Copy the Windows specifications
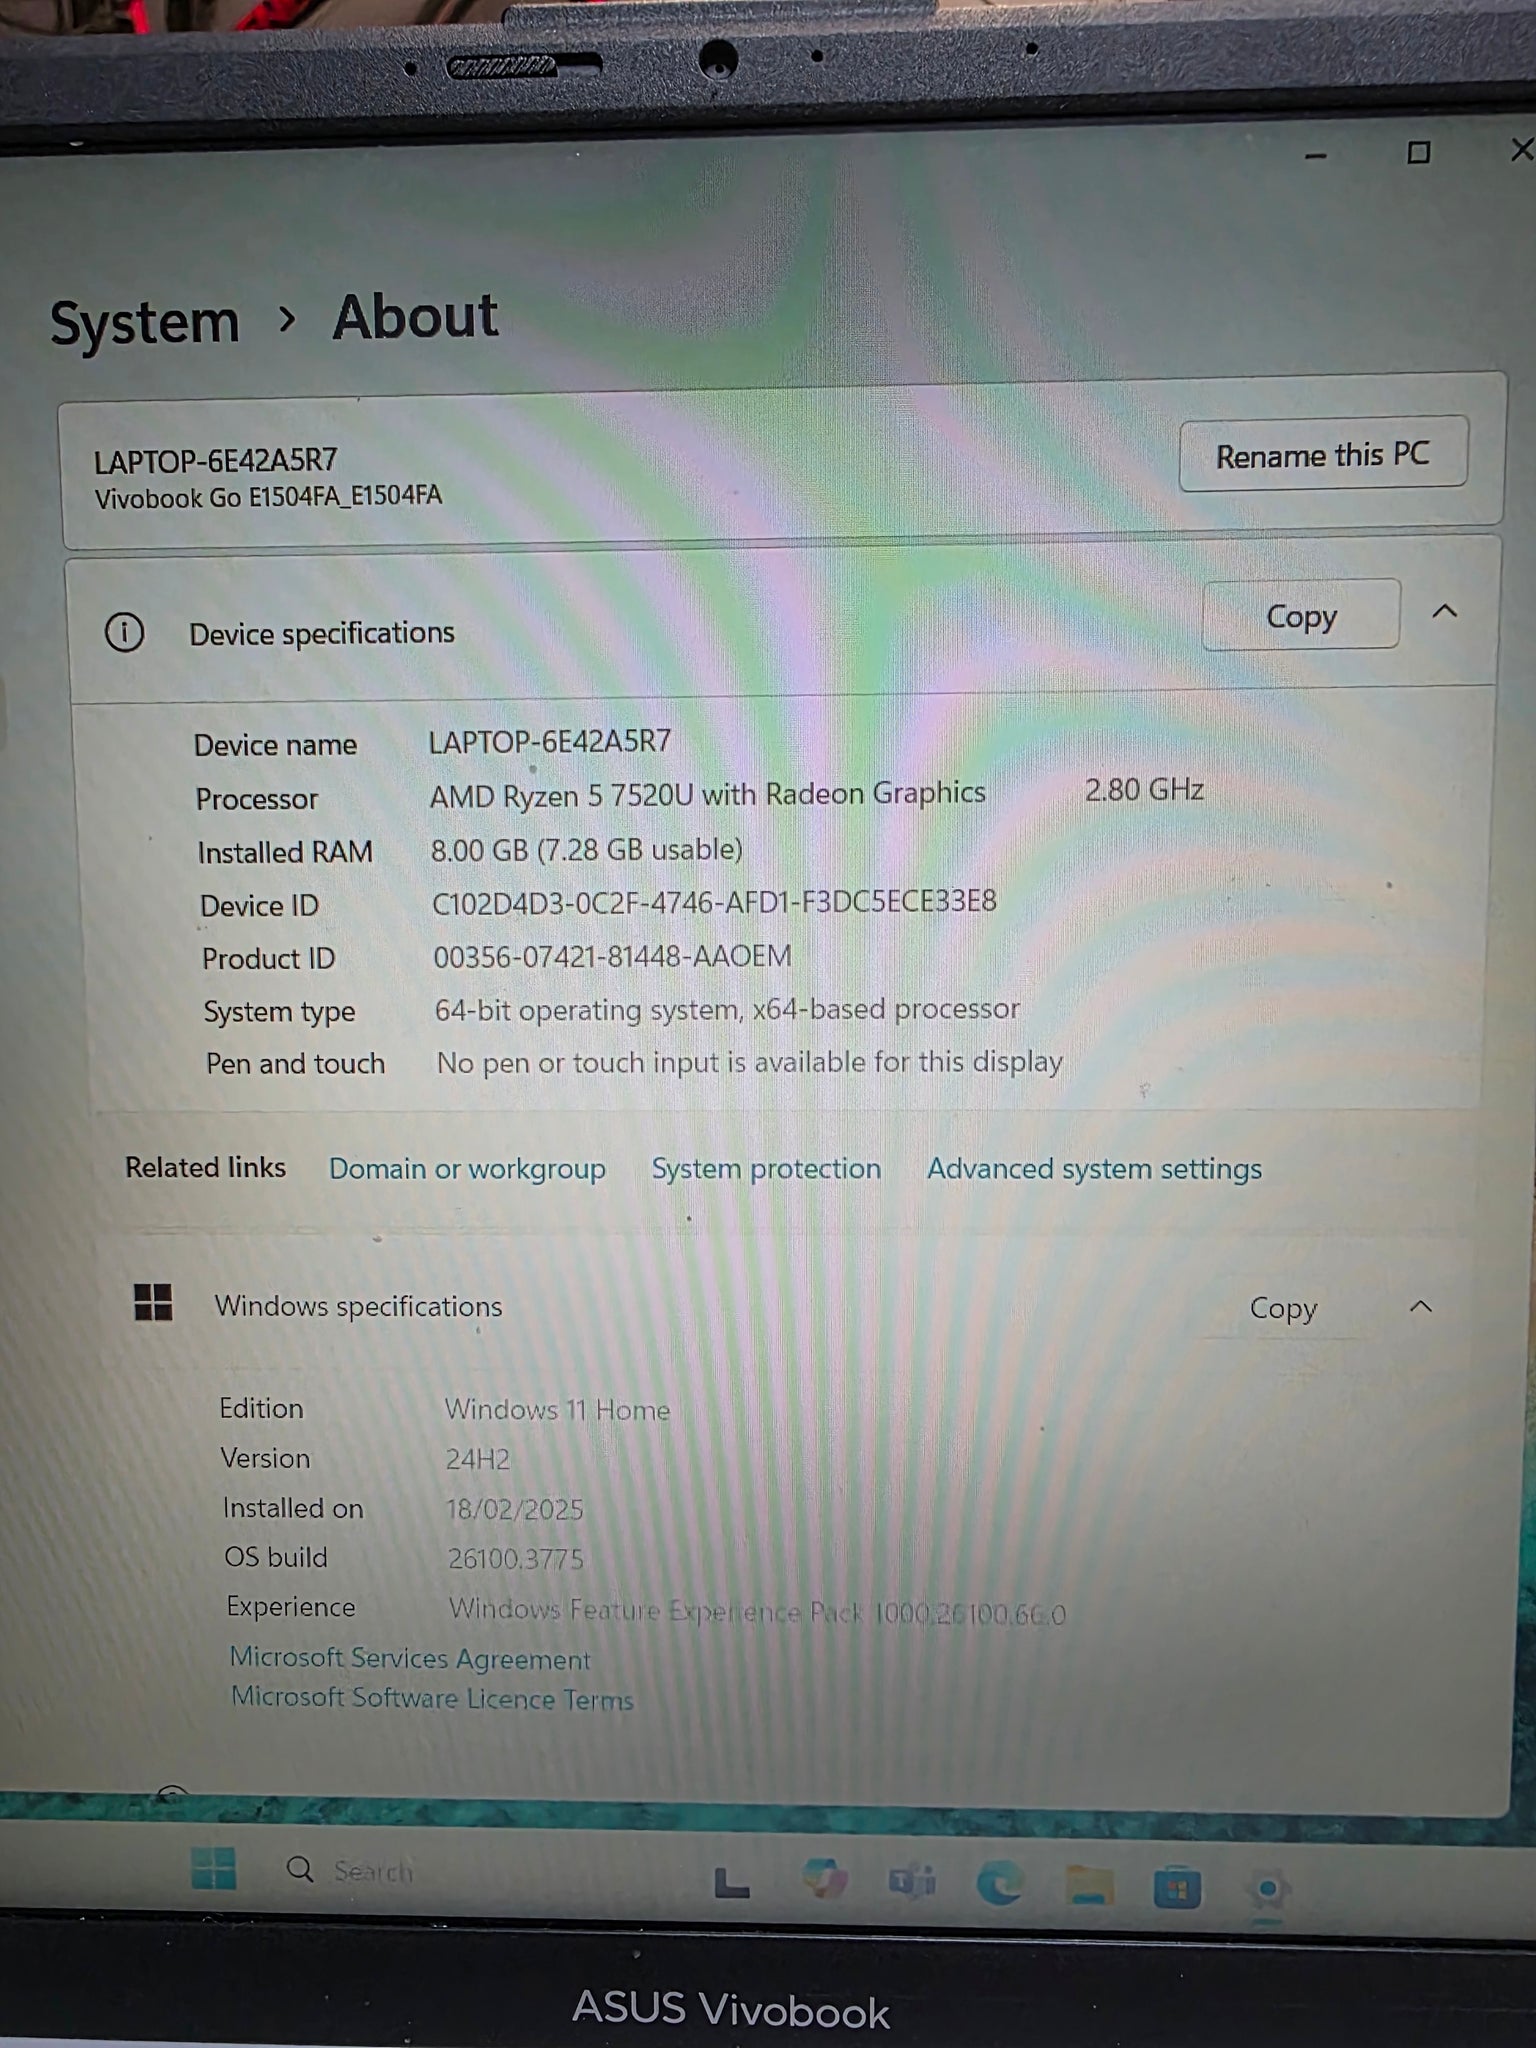Image resolution: width=1536 pixels, height=2048 pixels. (1282, 1309)
